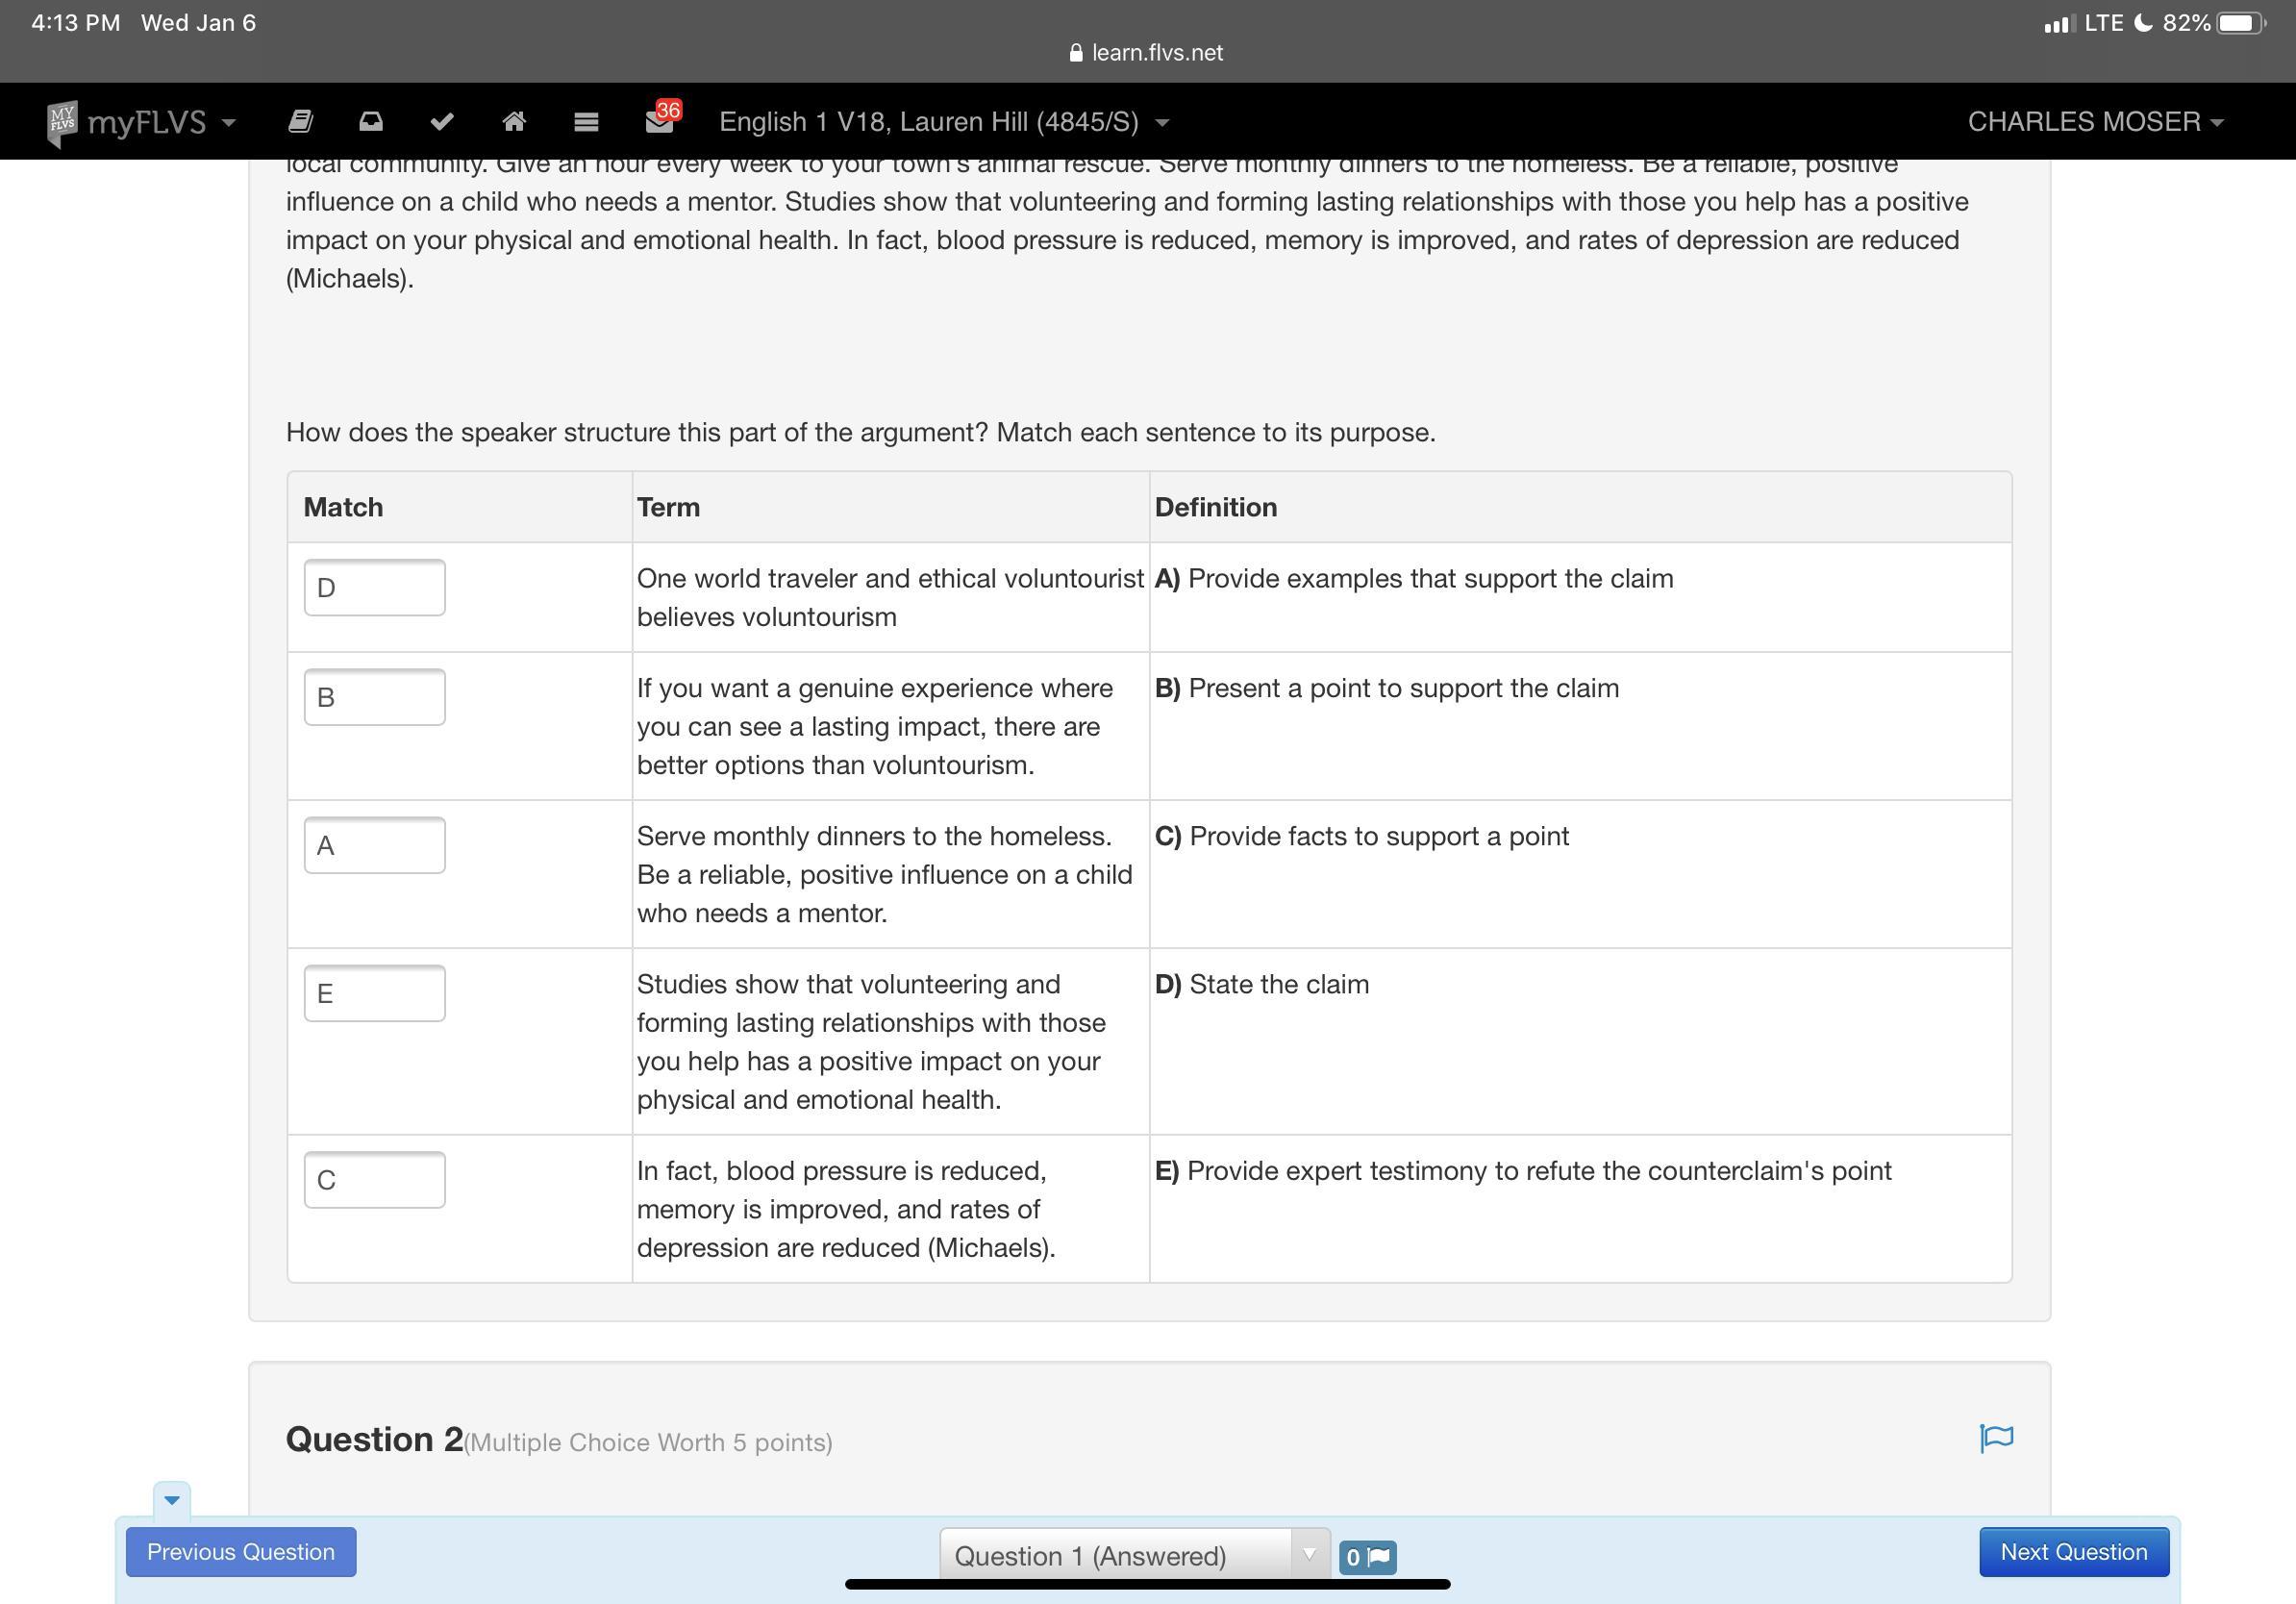Expand CHARLES MOSER user menu
Viewport: 2296px width, 1604px height.
(2094, 122)
